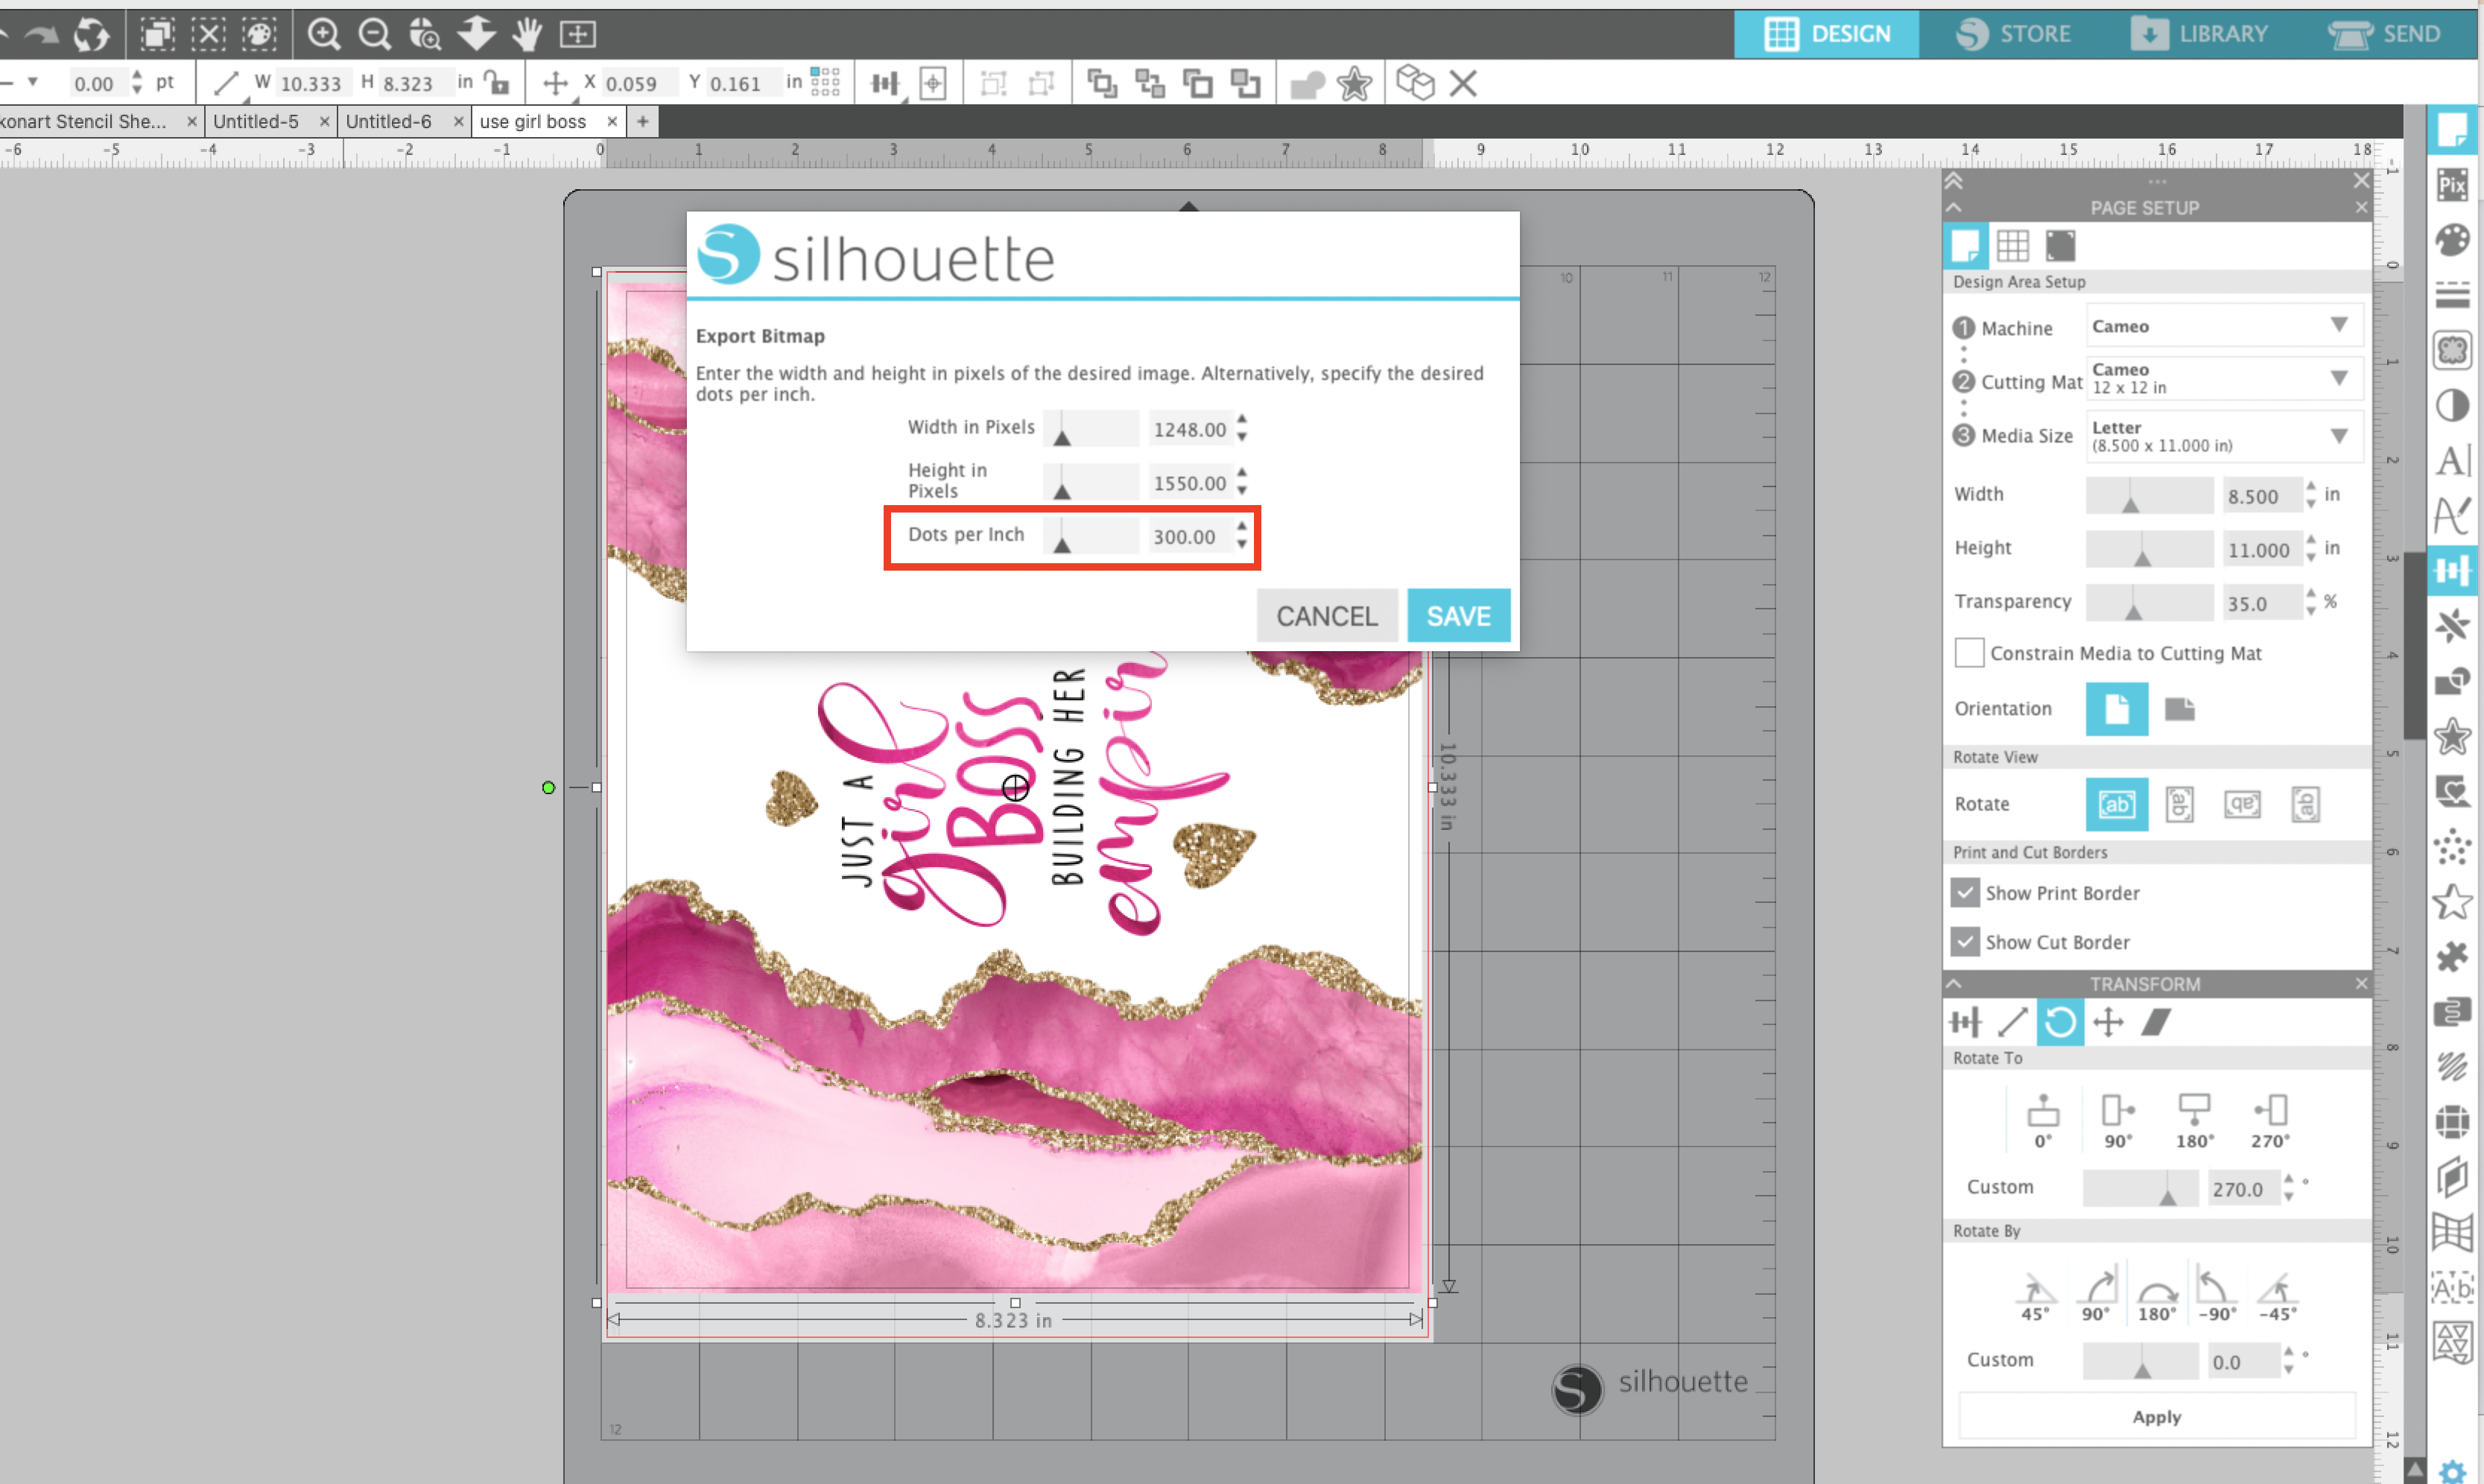This screenshot has height=1484, width=2484.
Task: Click the Dots per Inch slider
Action: 1090,537
